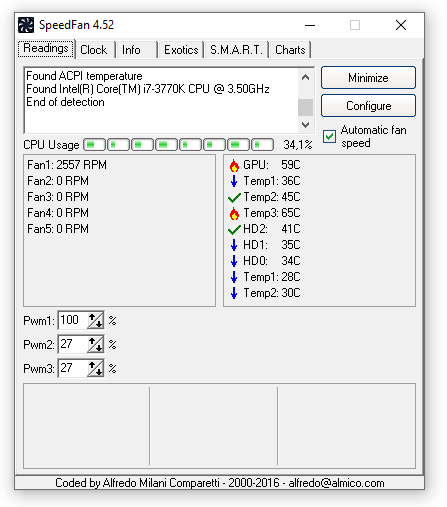The height and width of the screenshot is (507, 447).
Task: Click the first CPU Usage core bar
Action: [94, 145]
